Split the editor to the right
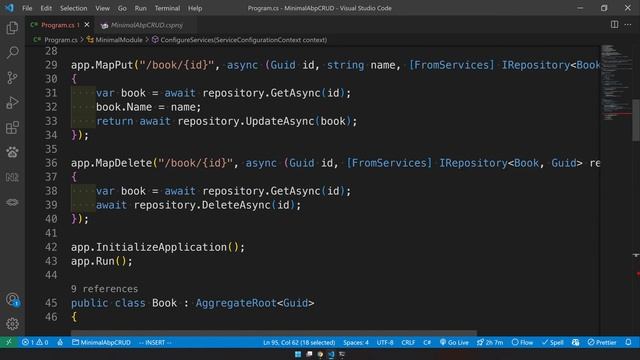 (614, 24)
